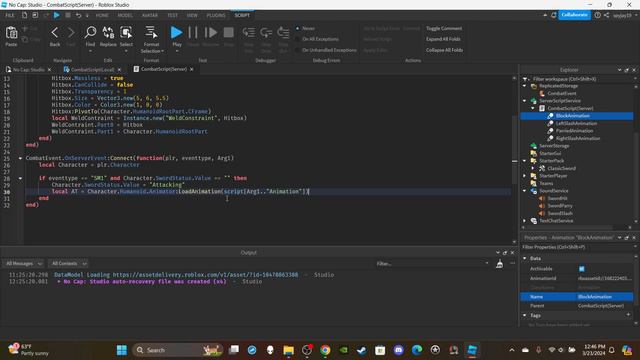Image resolution: width=640 pixels, height=360 pixels.
Task: Click the Output Filter input field
Action: (432, 264)
